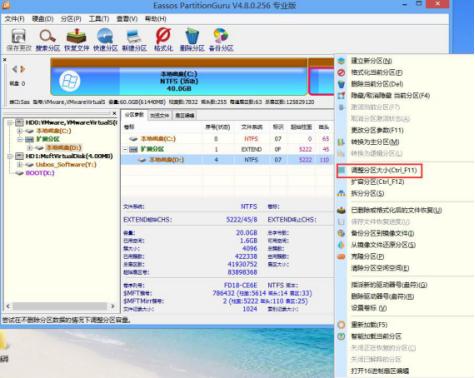Choose 已删除或格式化后的文件恢复(U) menu entry

coord(396,210)
